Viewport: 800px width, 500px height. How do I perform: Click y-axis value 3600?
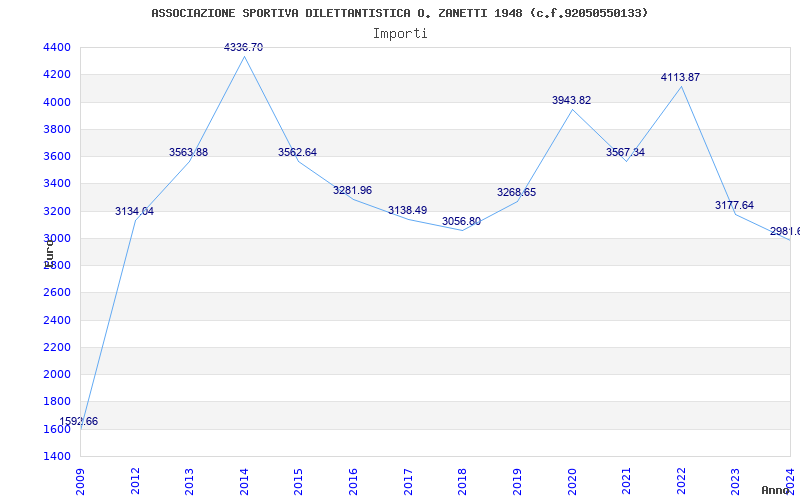coord(57,156)
